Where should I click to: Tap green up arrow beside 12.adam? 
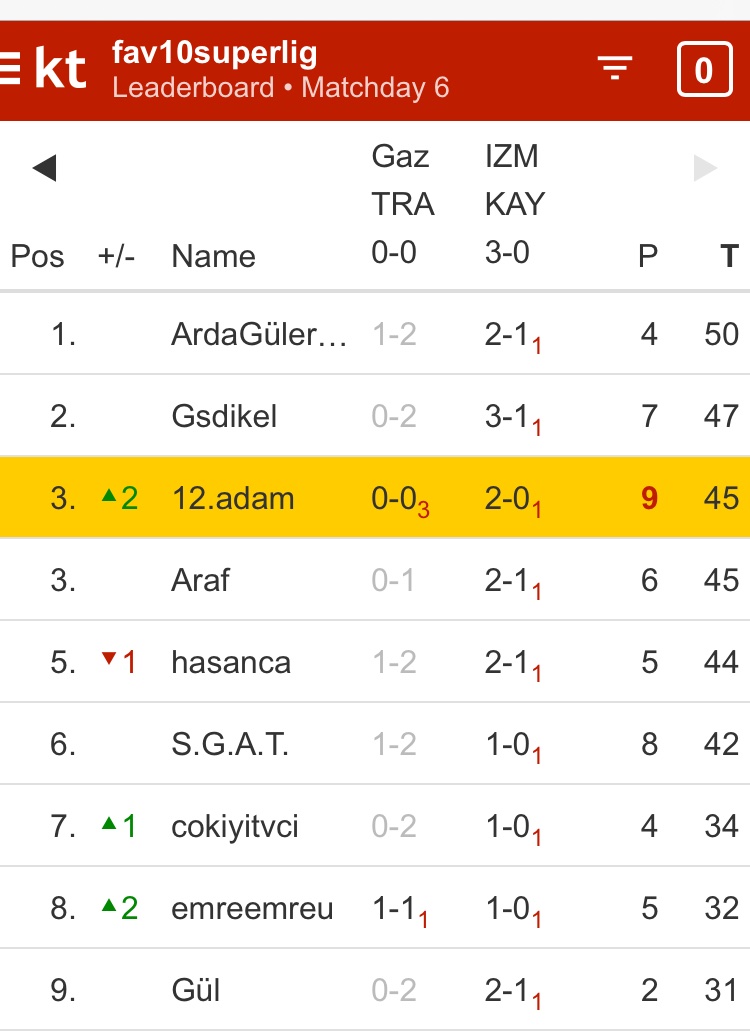(x=110, y=497)
